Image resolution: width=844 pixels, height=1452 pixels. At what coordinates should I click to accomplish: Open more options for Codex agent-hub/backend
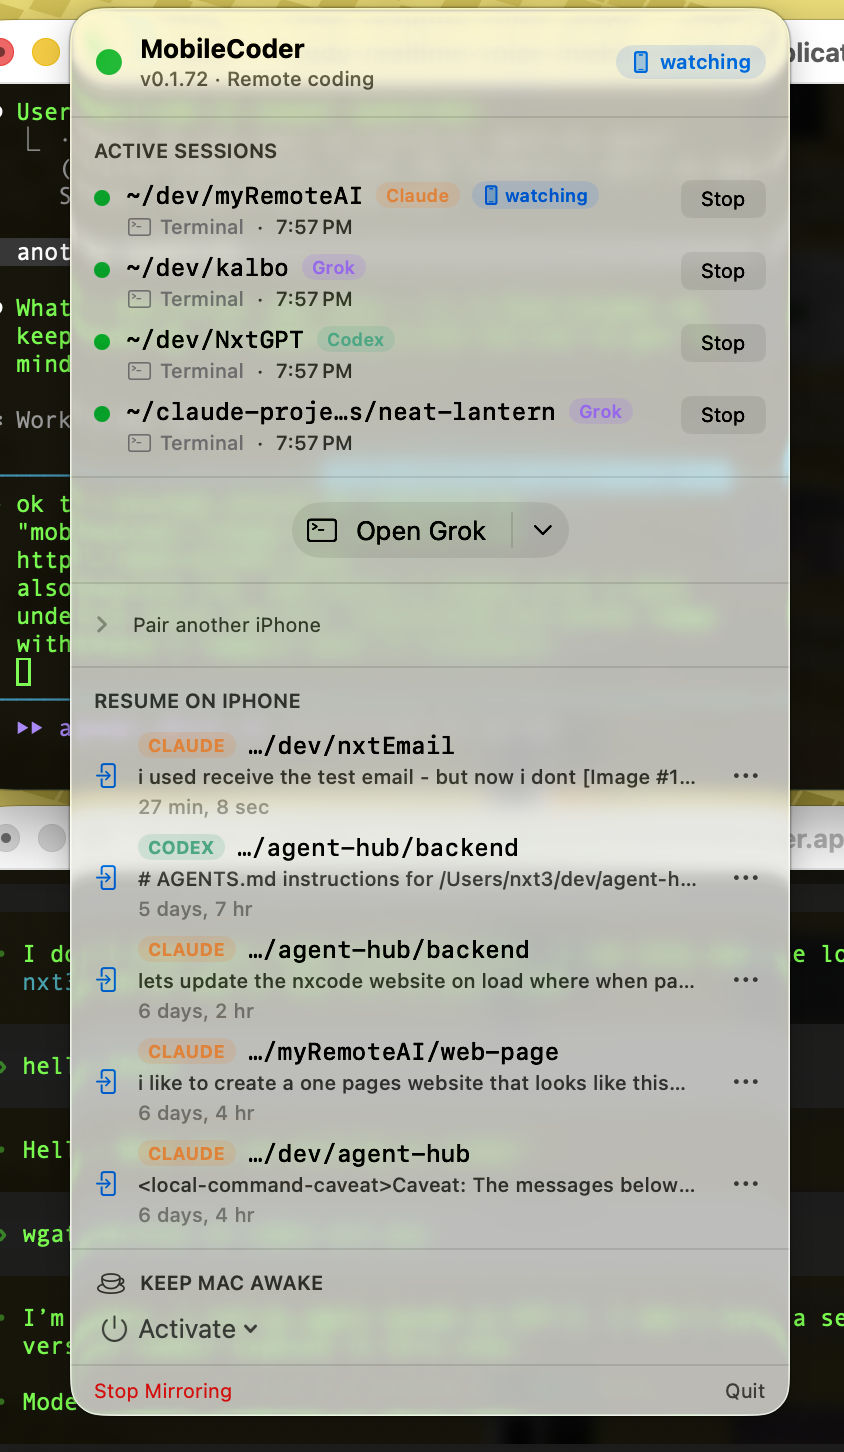click(746, 878)
